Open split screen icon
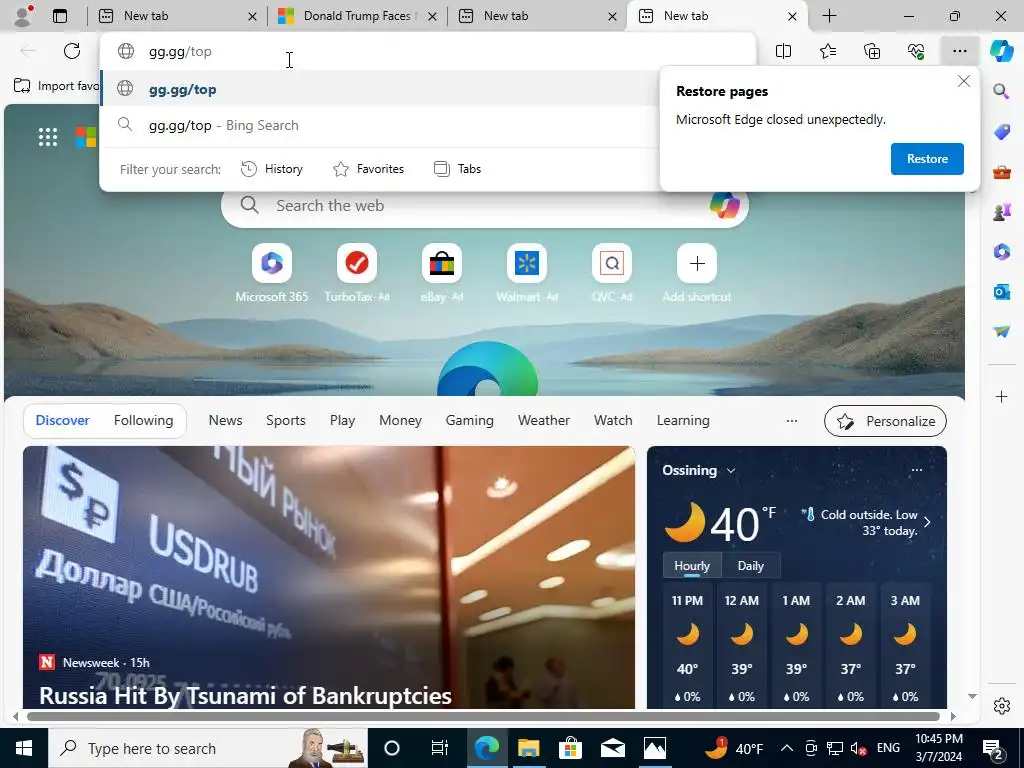The height and width of the screenshot is (768, 1024). 783,51
